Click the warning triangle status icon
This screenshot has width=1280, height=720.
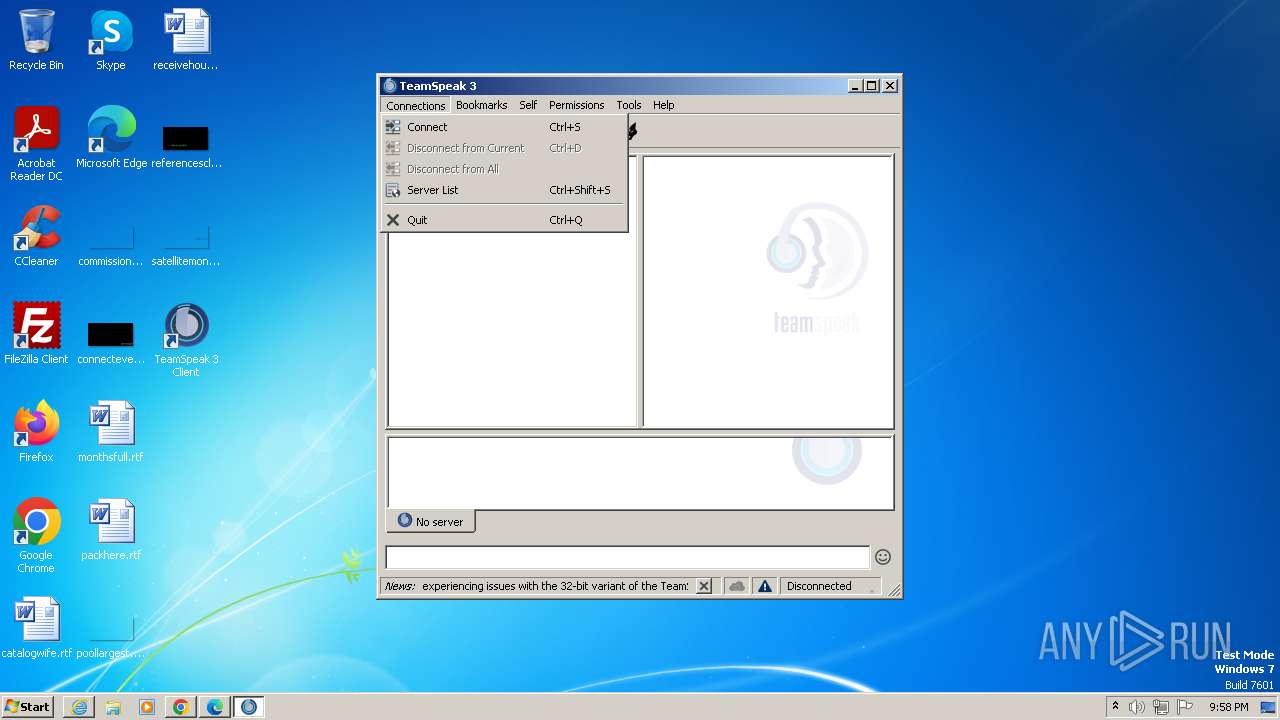coord(765,586)
